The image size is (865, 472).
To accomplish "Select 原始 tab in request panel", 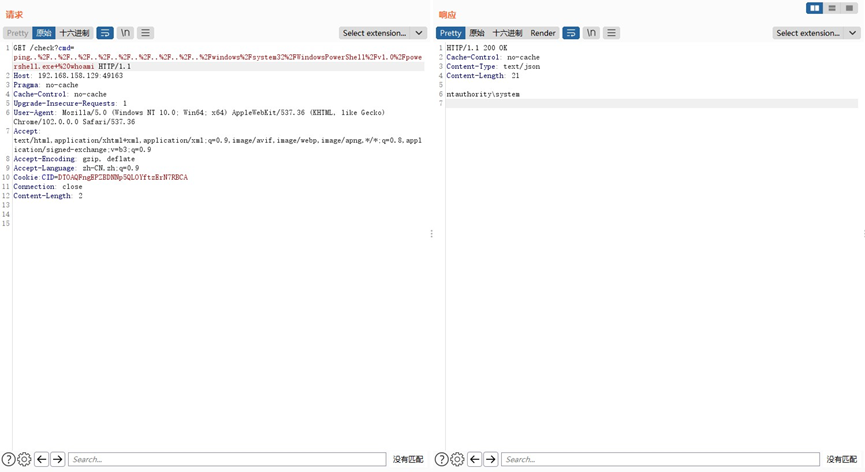I will pyautogui.click(x=44, y=33).
